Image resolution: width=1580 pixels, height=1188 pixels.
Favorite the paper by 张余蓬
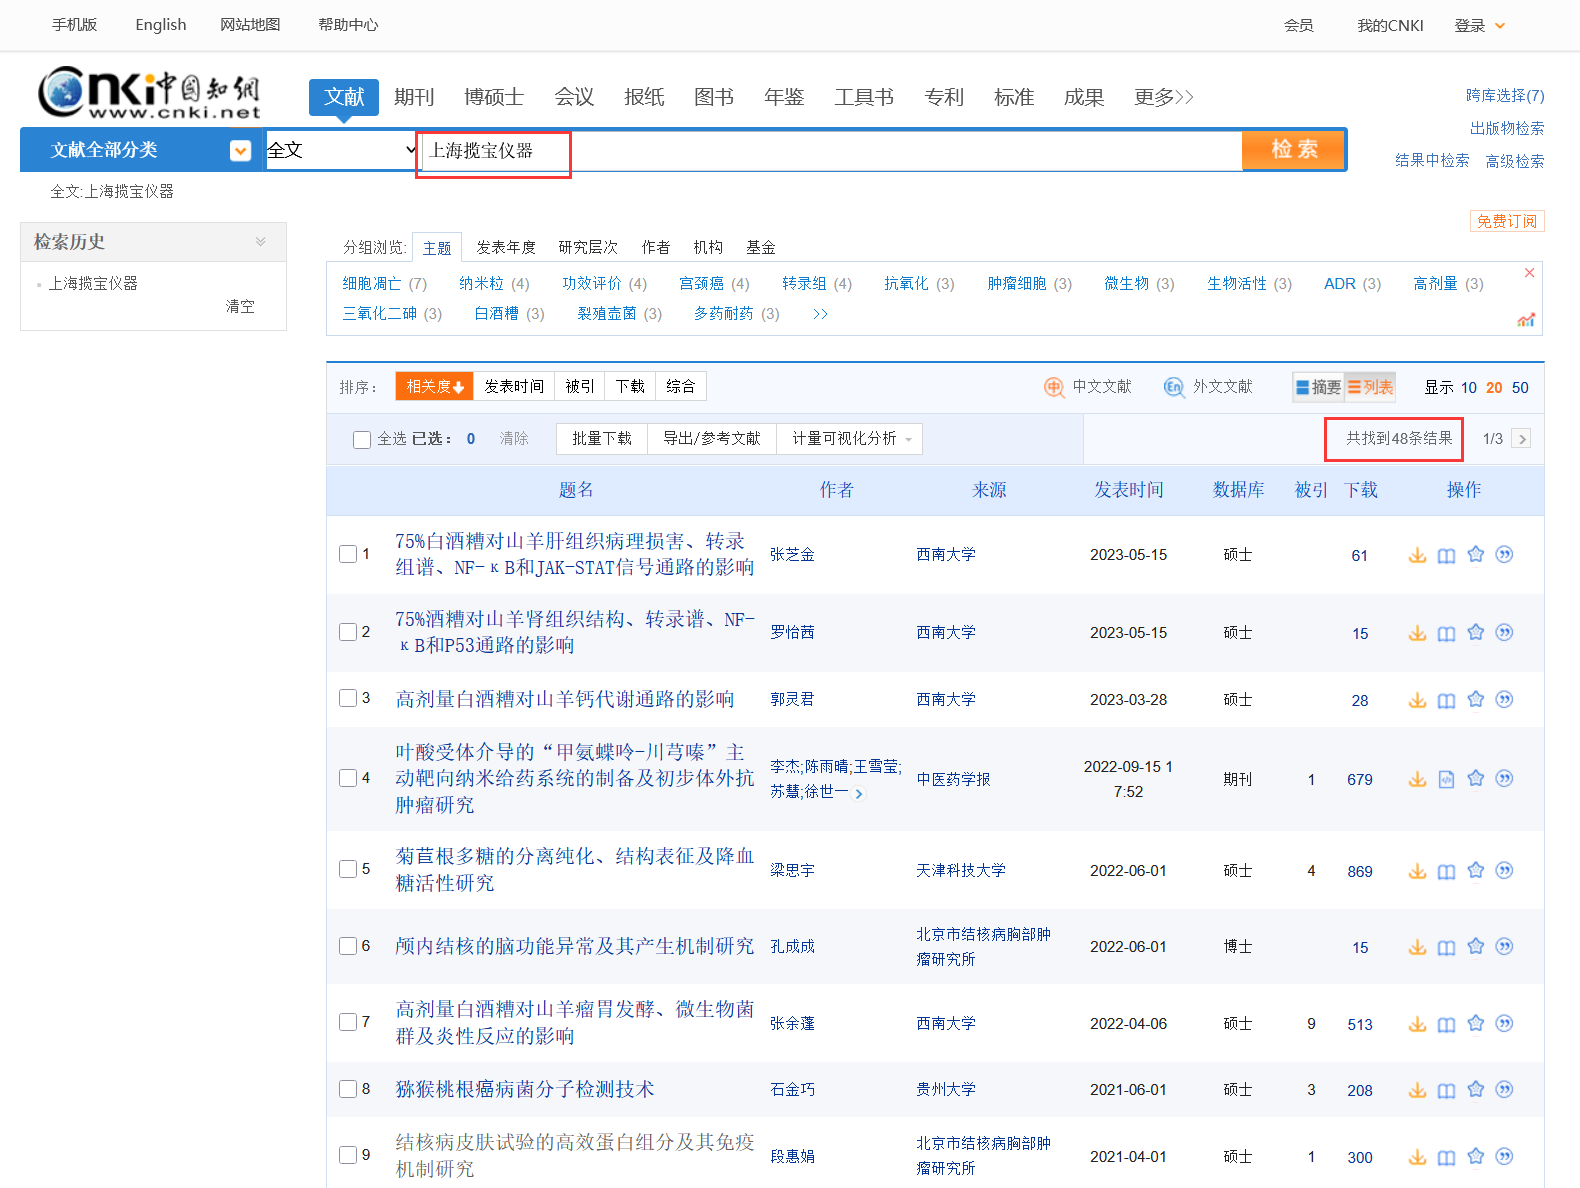click(1475, 1023)
